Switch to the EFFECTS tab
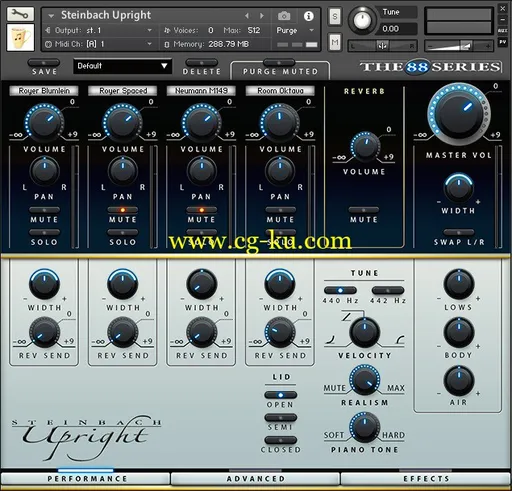 tap(426, 479)
